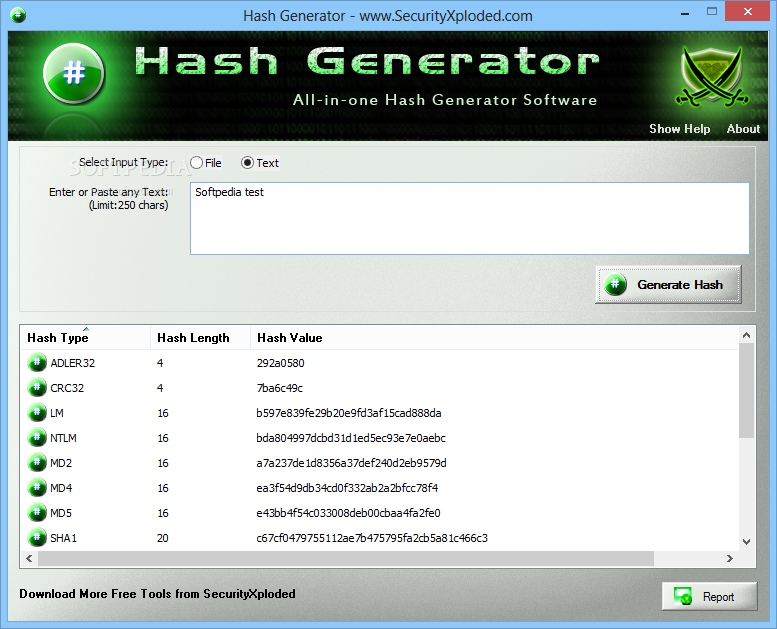Image resolution: width=777 pixels, height=629 pixels.
Task: Click the Report button
Action: [710, 596]
